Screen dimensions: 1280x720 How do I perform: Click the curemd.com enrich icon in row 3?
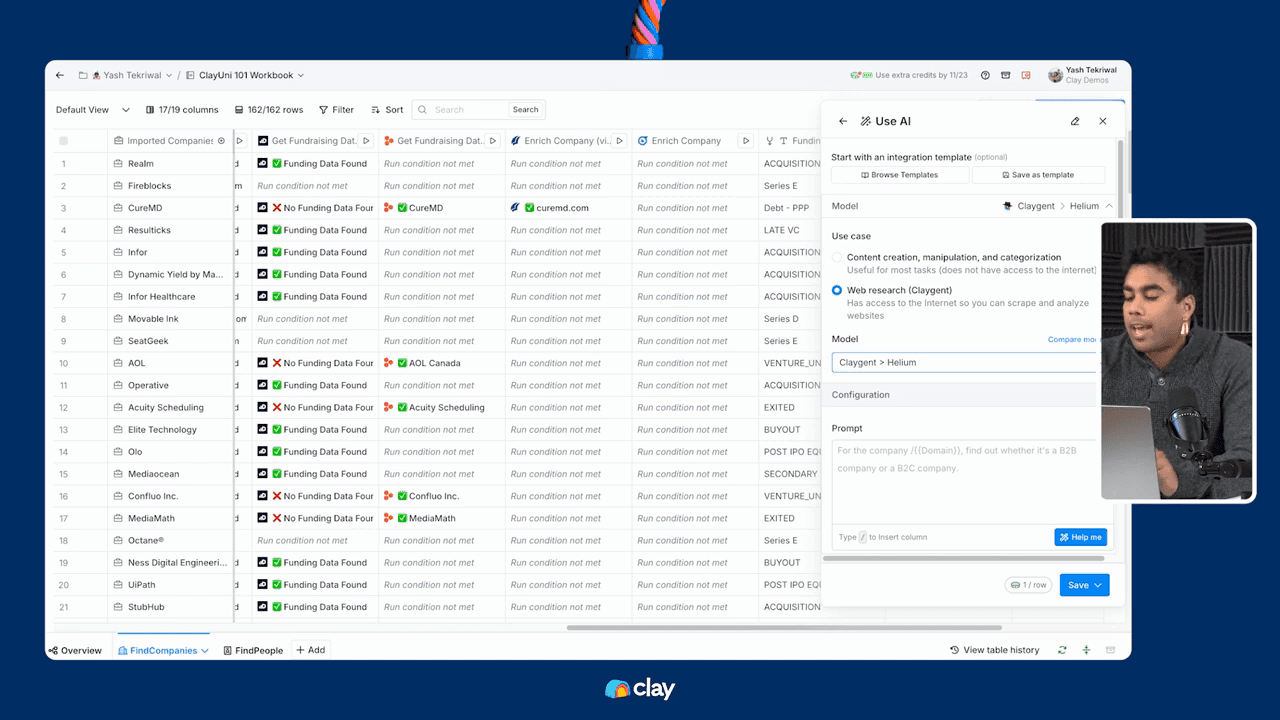coord(516,208)
